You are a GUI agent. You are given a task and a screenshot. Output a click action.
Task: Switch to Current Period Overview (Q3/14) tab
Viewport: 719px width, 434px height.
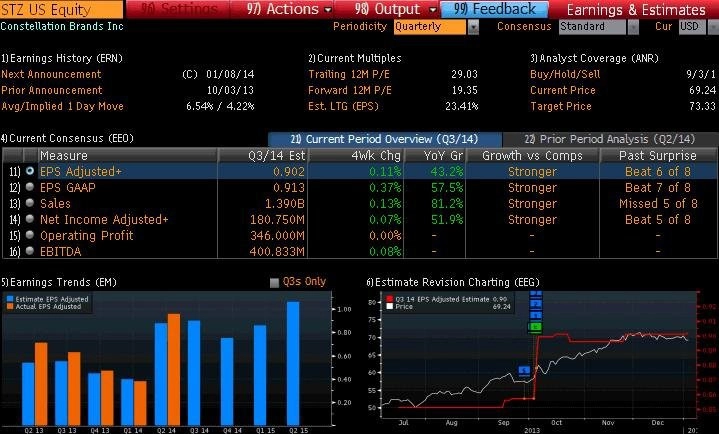[x=384, y=139]
